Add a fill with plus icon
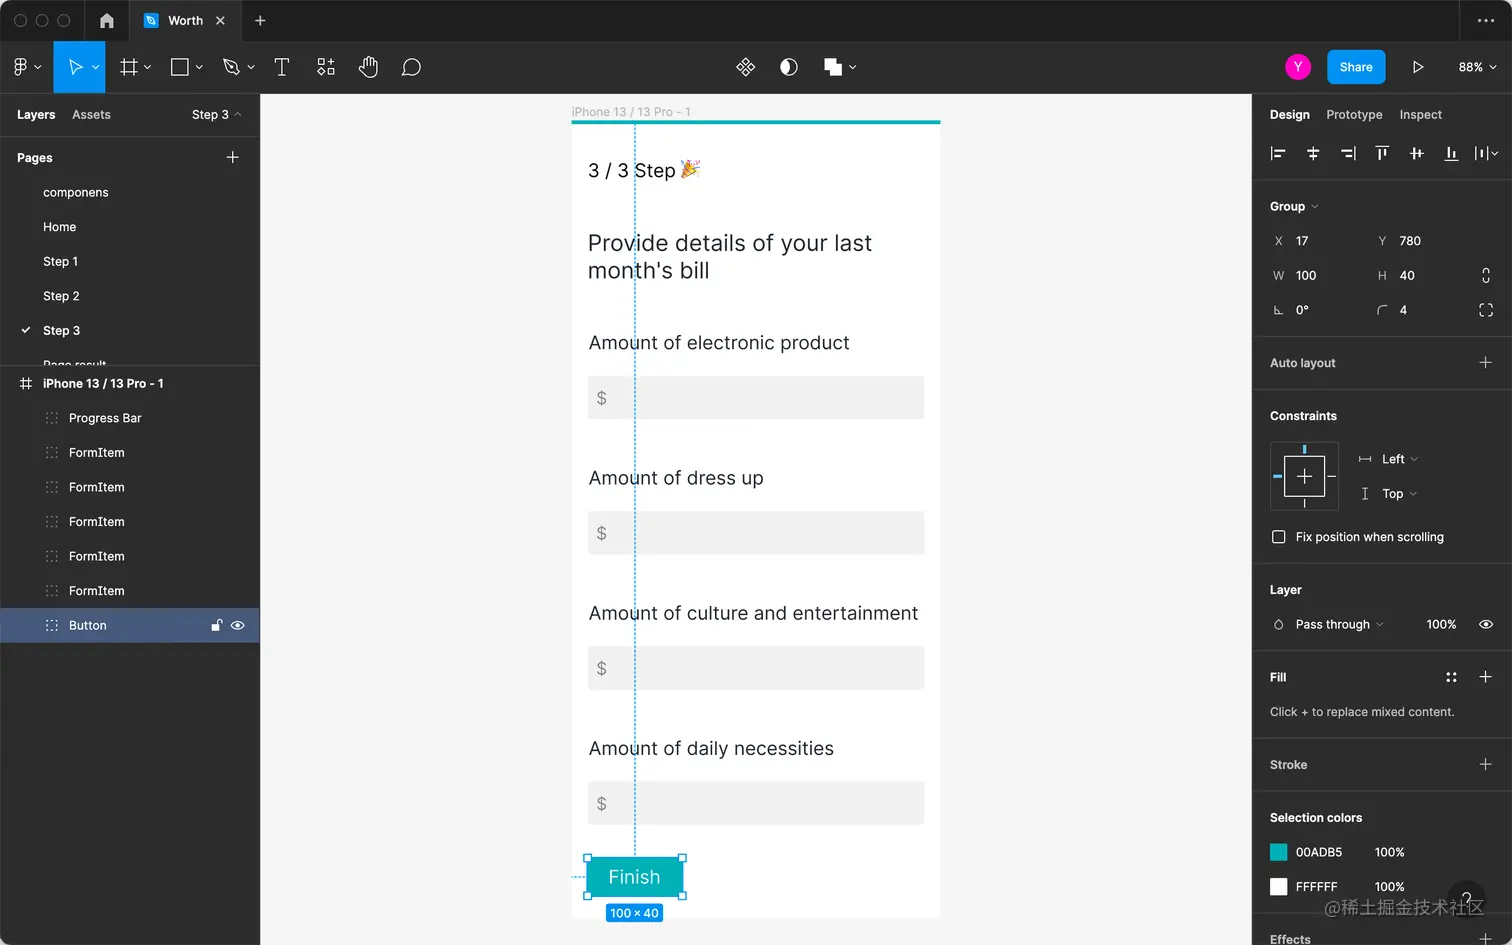The width and height of the screenshot is (1512, 945). click(x=1486, y=677)
